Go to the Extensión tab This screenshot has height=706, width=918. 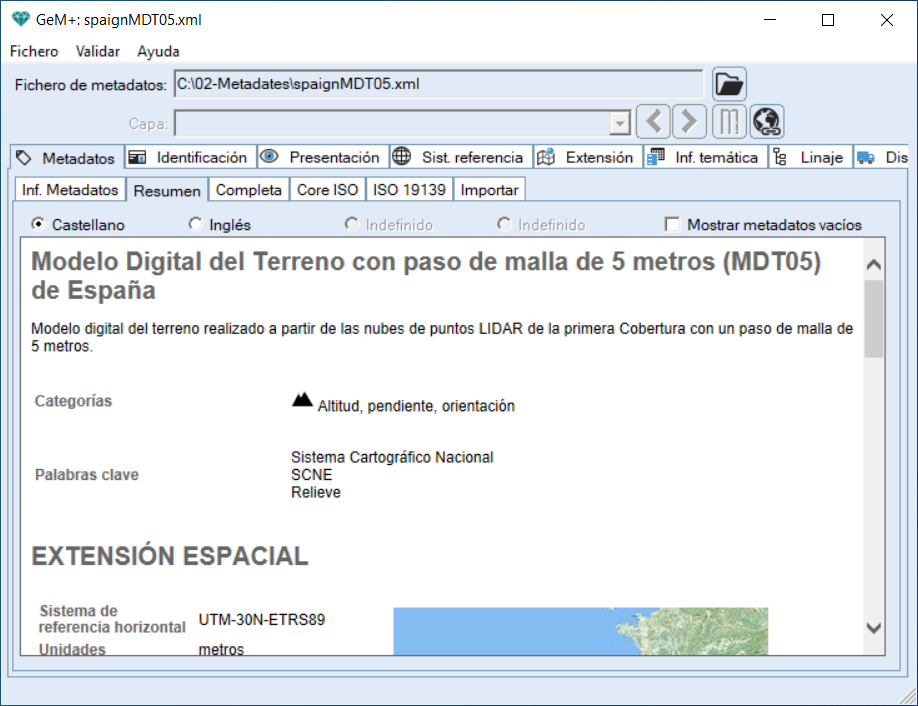point(587,158)
